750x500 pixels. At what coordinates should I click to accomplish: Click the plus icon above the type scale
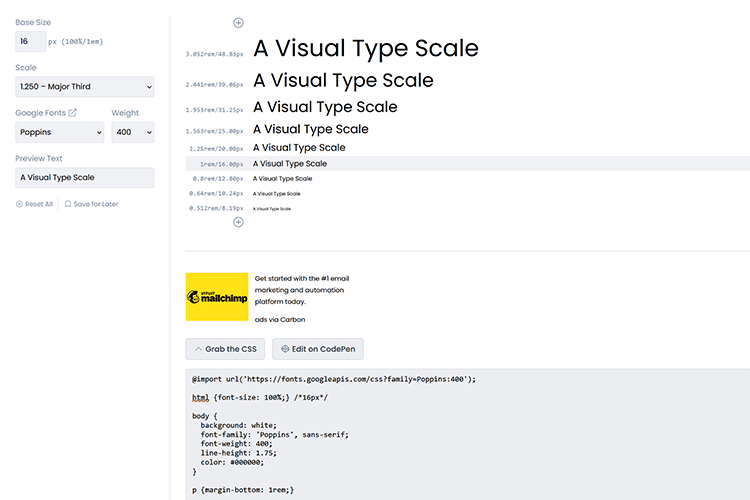(238, 22)
